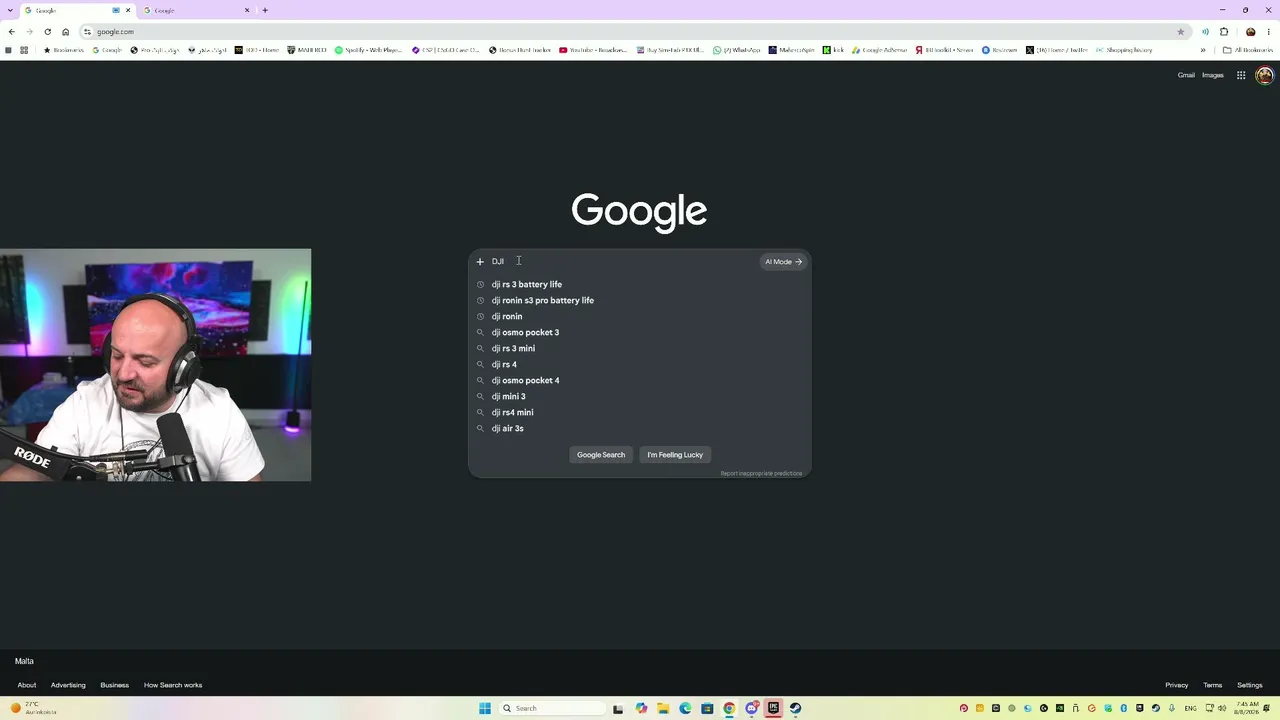Viewport: 1280px width, 720px height.
Task: Select suggestion 'dji air 3s'
Action: [640, 428]
